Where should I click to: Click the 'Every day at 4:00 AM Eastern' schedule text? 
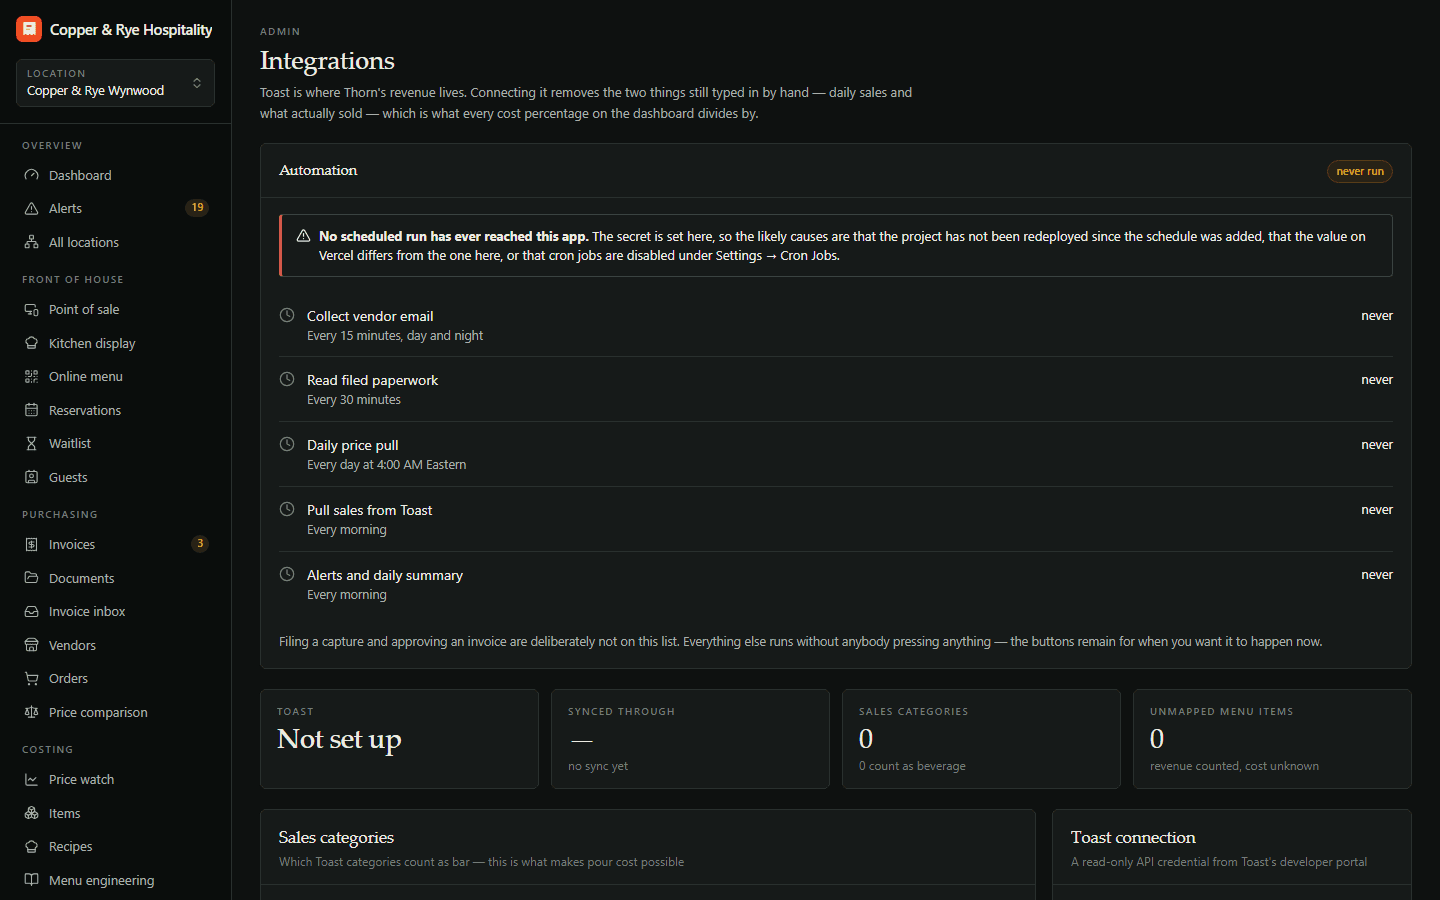pyautogui.click(x=387, y=465)
